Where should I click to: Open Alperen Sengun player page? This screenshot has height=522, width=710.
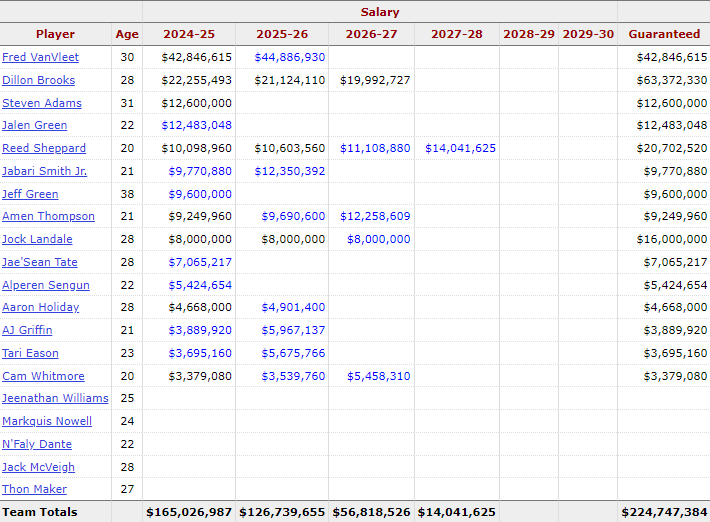pyautogui.click(x=46, y=285)
